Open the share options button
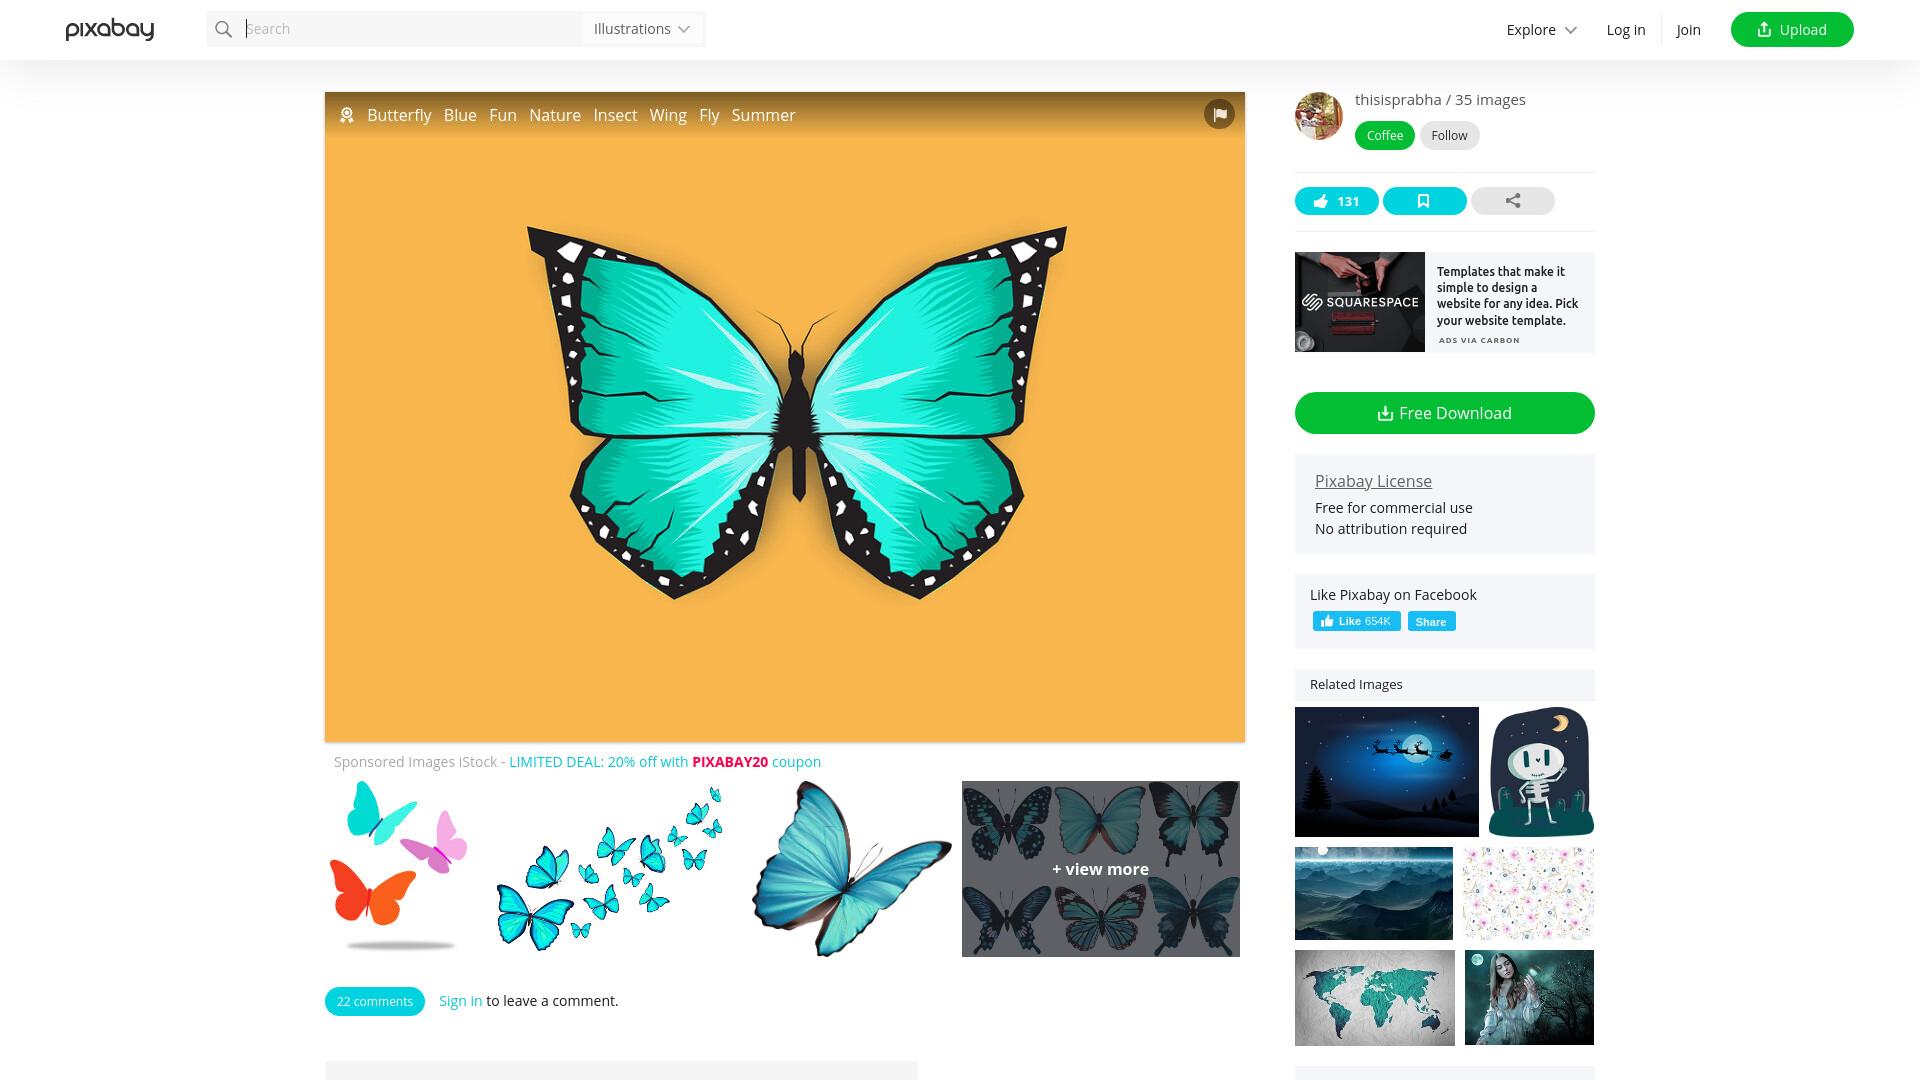Screen dimensions: 1920x1080 [1512, 201]
